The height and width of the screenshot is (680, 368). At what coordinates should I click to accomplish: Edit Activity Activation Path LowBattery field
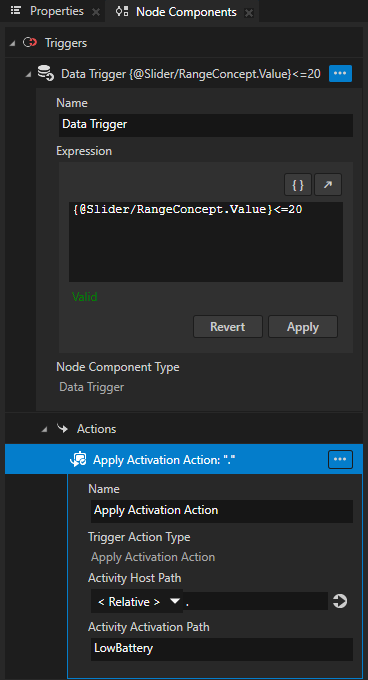[221, 649]
